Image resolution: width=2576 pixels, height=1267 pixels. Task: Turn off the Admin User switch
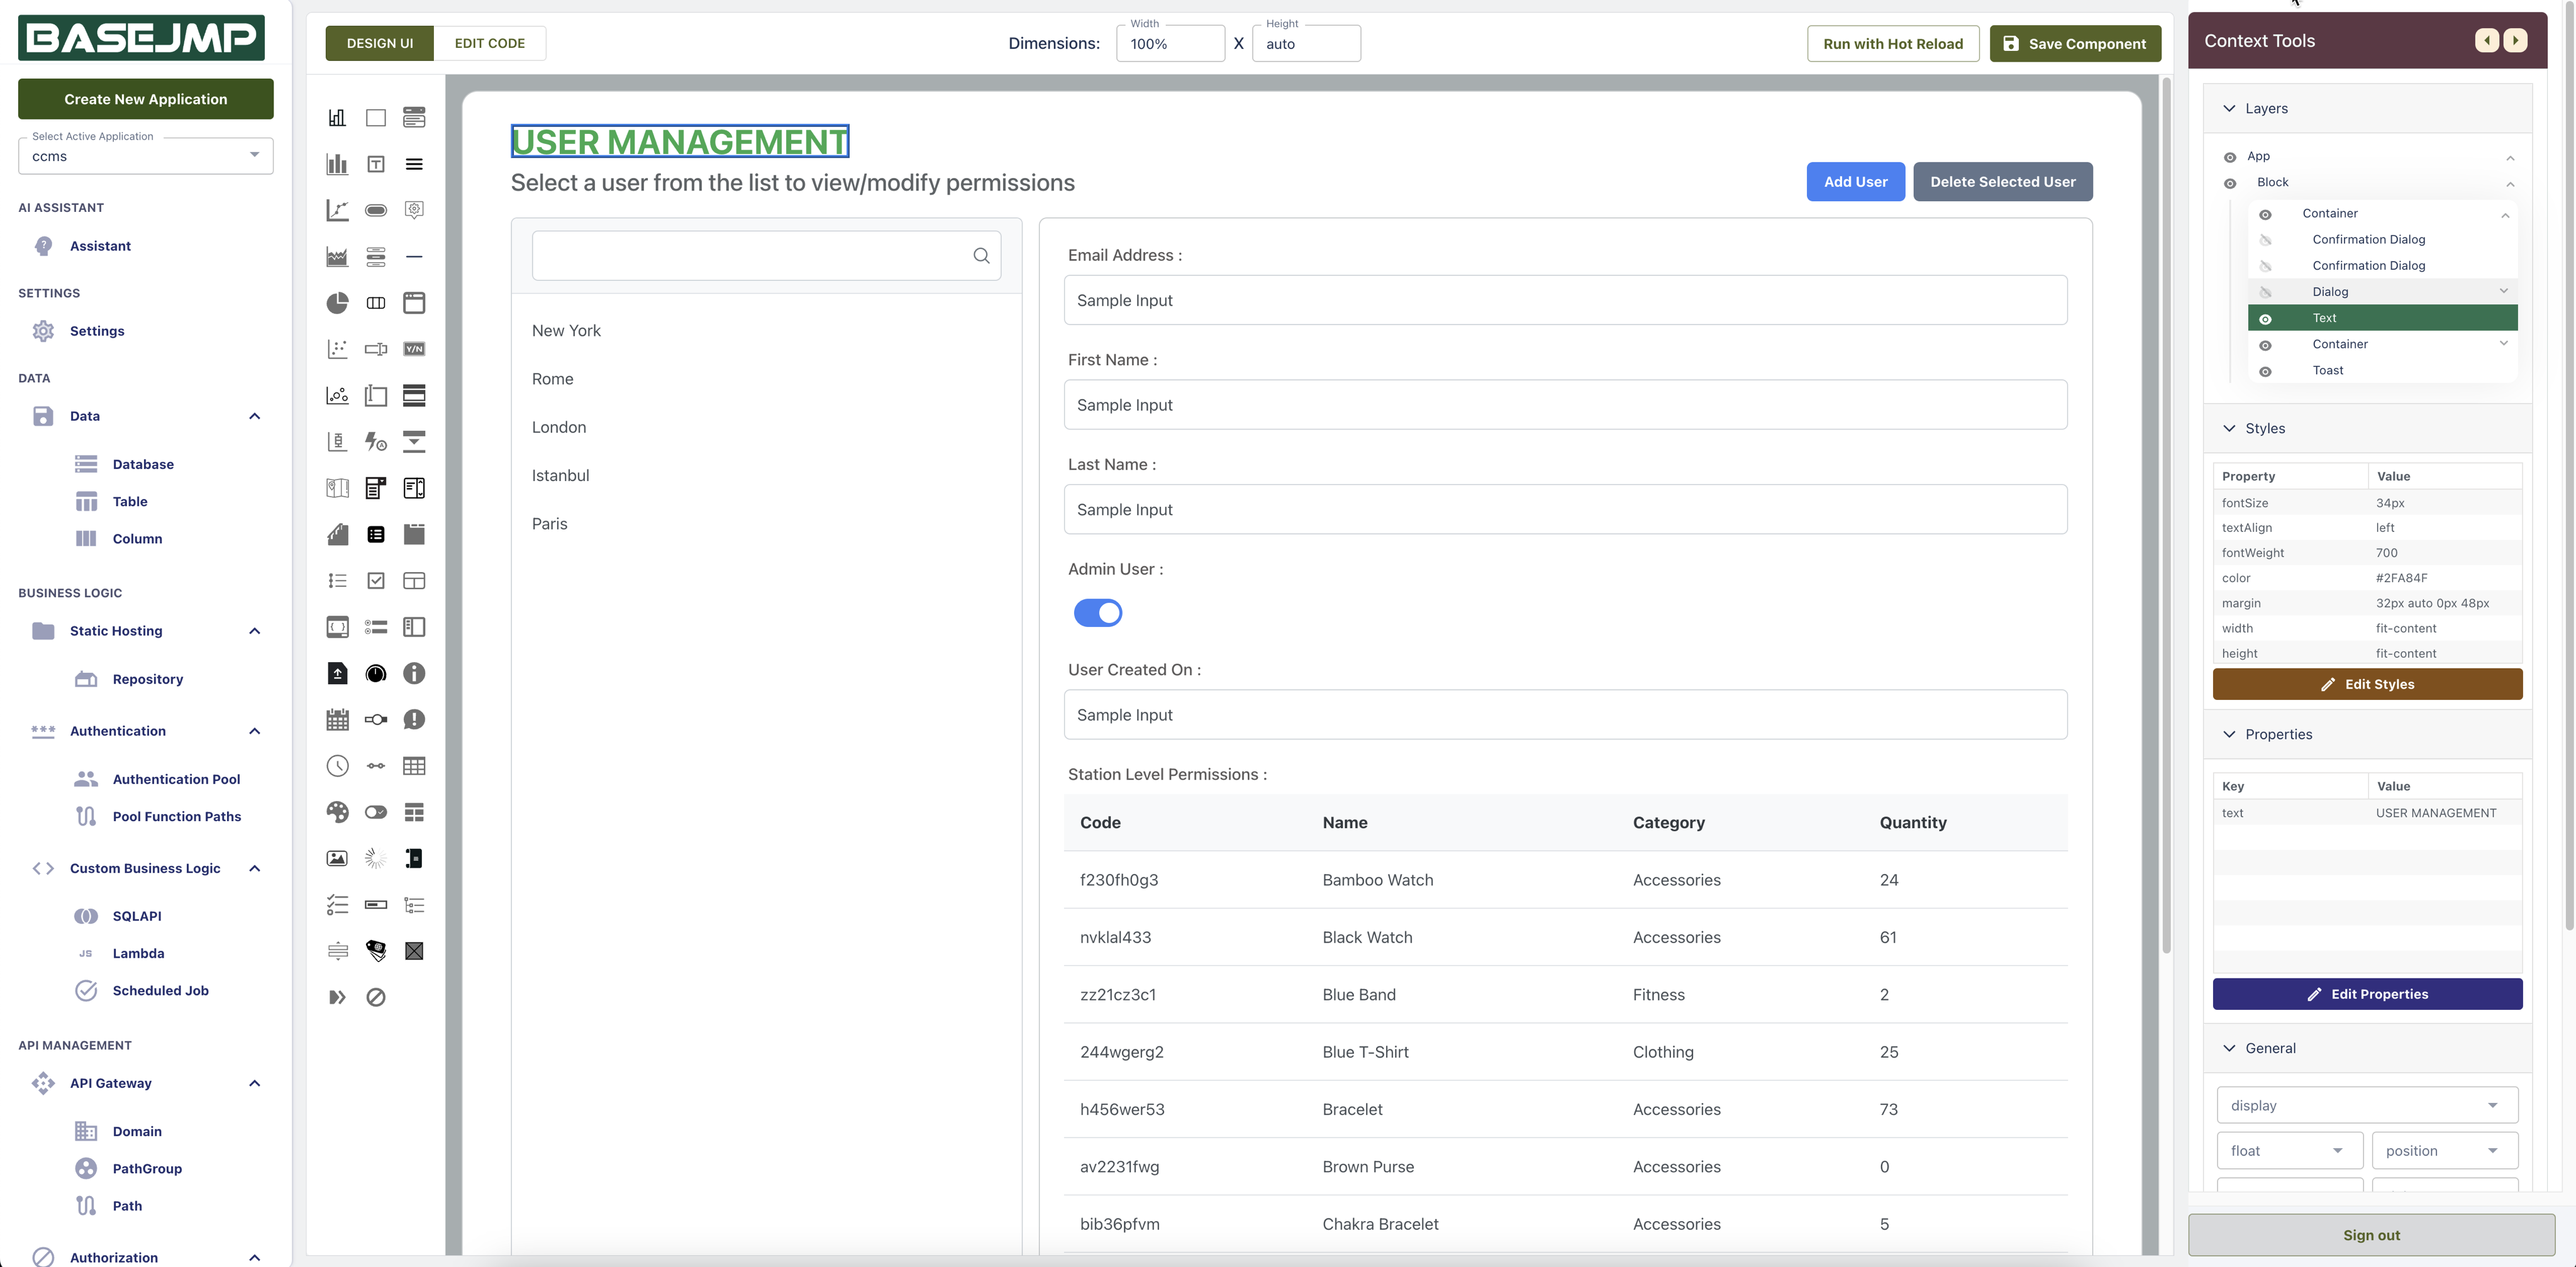1097,613
